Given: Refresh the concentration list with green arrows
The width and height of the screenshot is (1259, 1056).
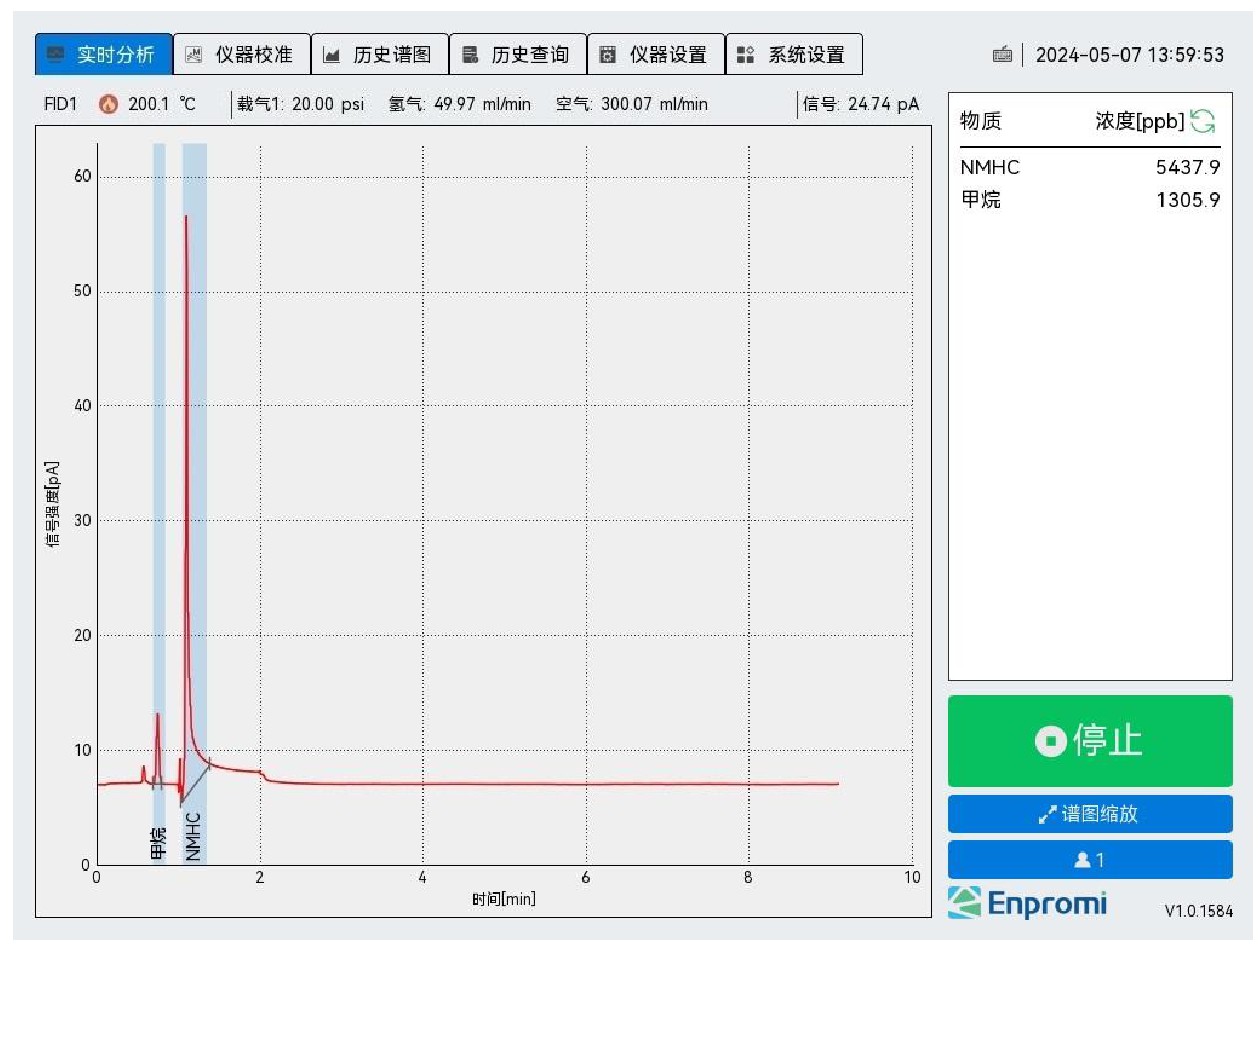Looking at the screenshot, I should 1203,121.
